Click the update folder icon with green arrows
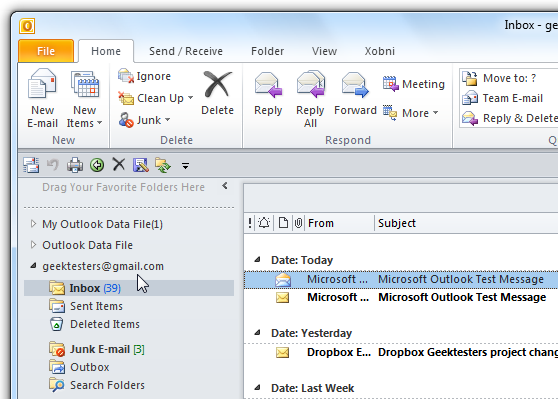Screen dimensions: 558x399 click(163, 165)
